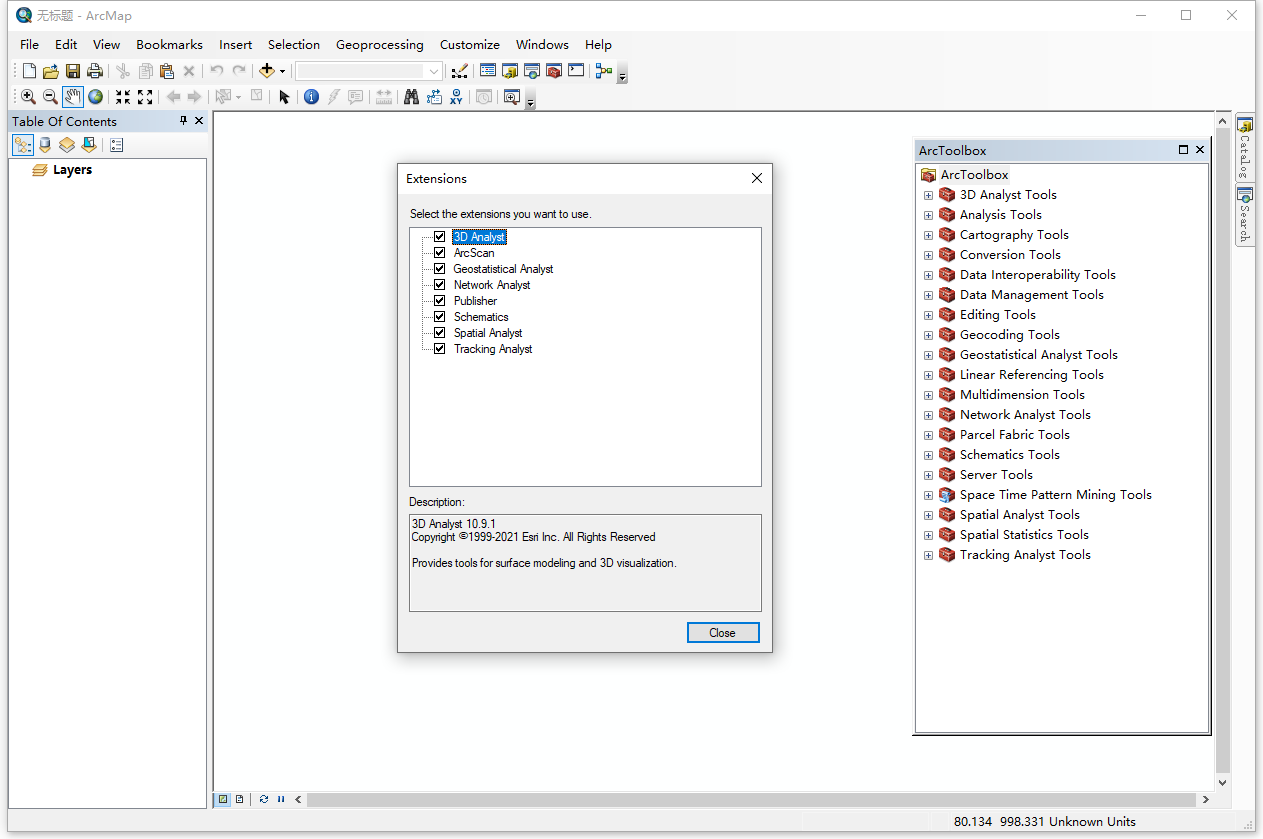Expand Editing Tools toolbox
The image size is (1263, 839).
coord(928,315)
